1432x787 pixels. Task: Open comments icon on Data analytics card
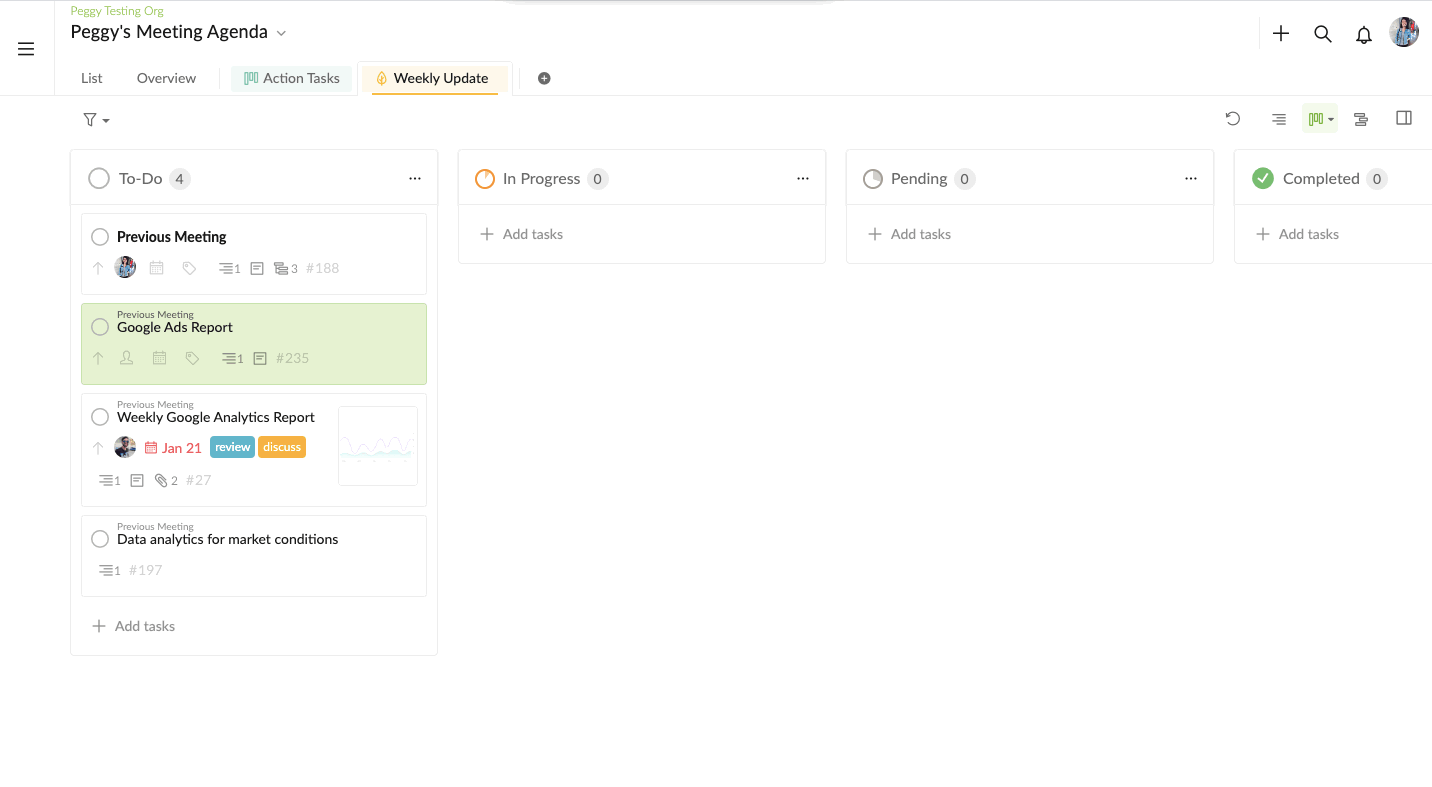(109, 570)
